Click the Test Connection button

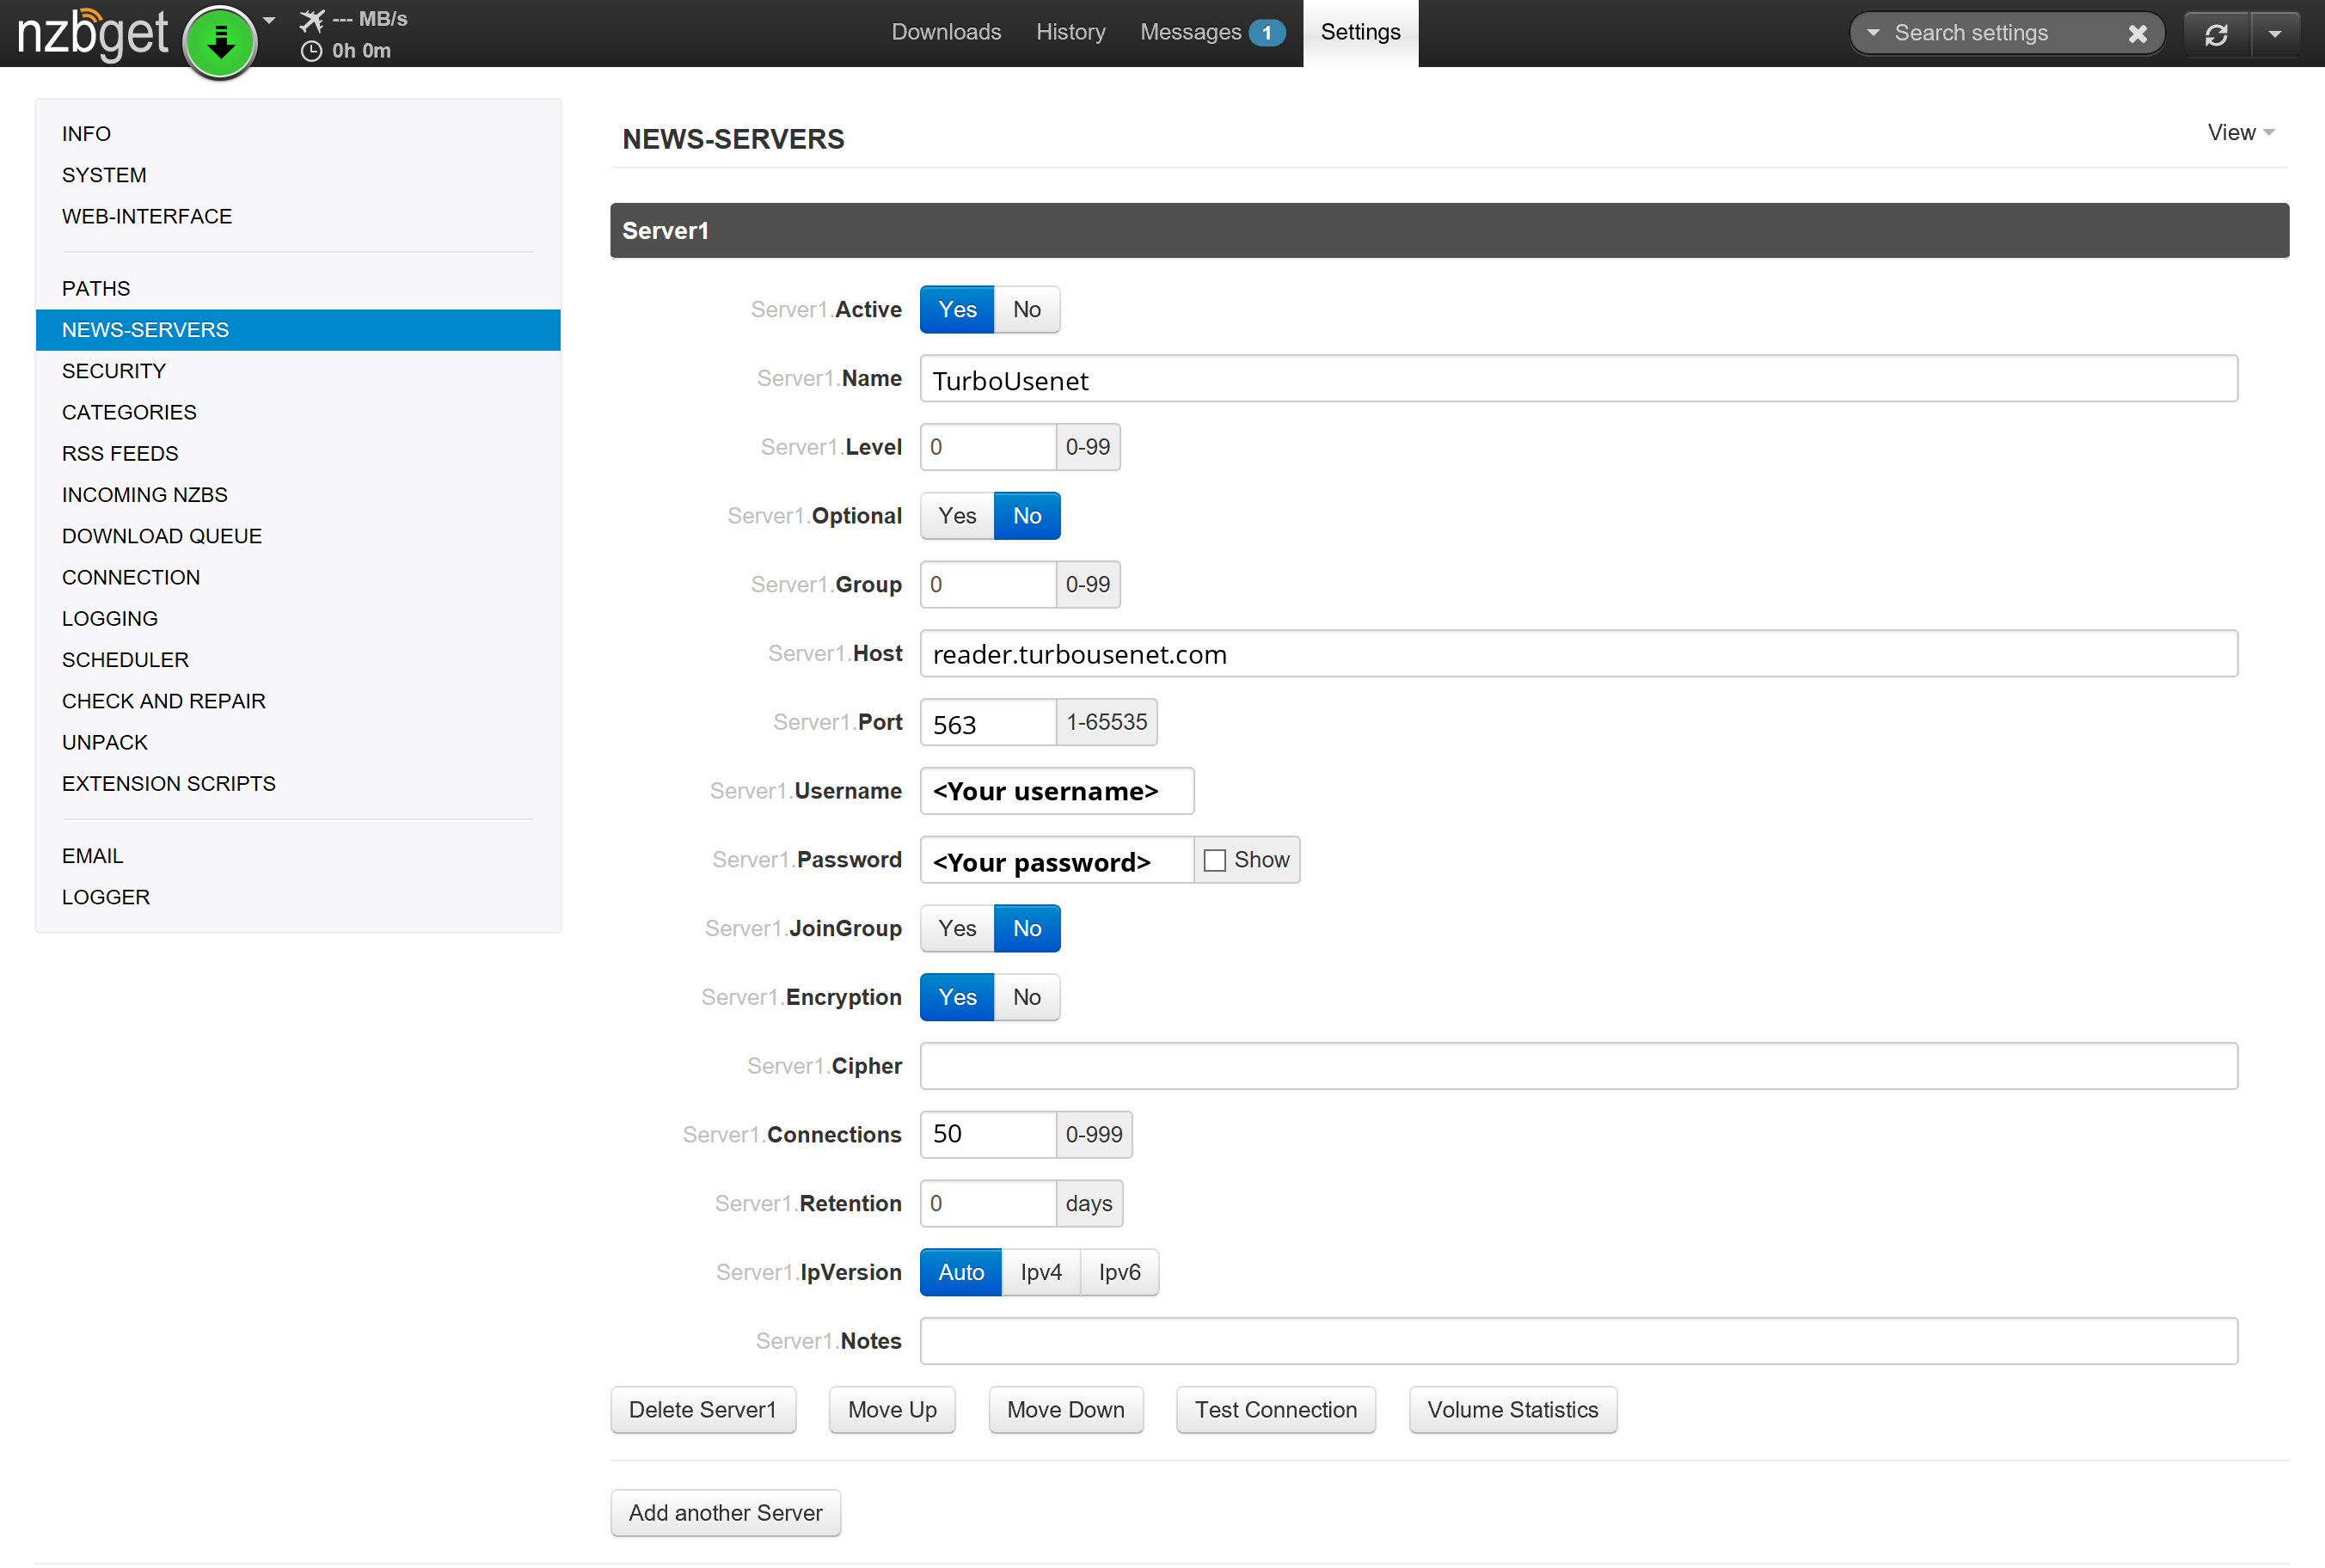pyautogui.click(x=1276, y=1411)
